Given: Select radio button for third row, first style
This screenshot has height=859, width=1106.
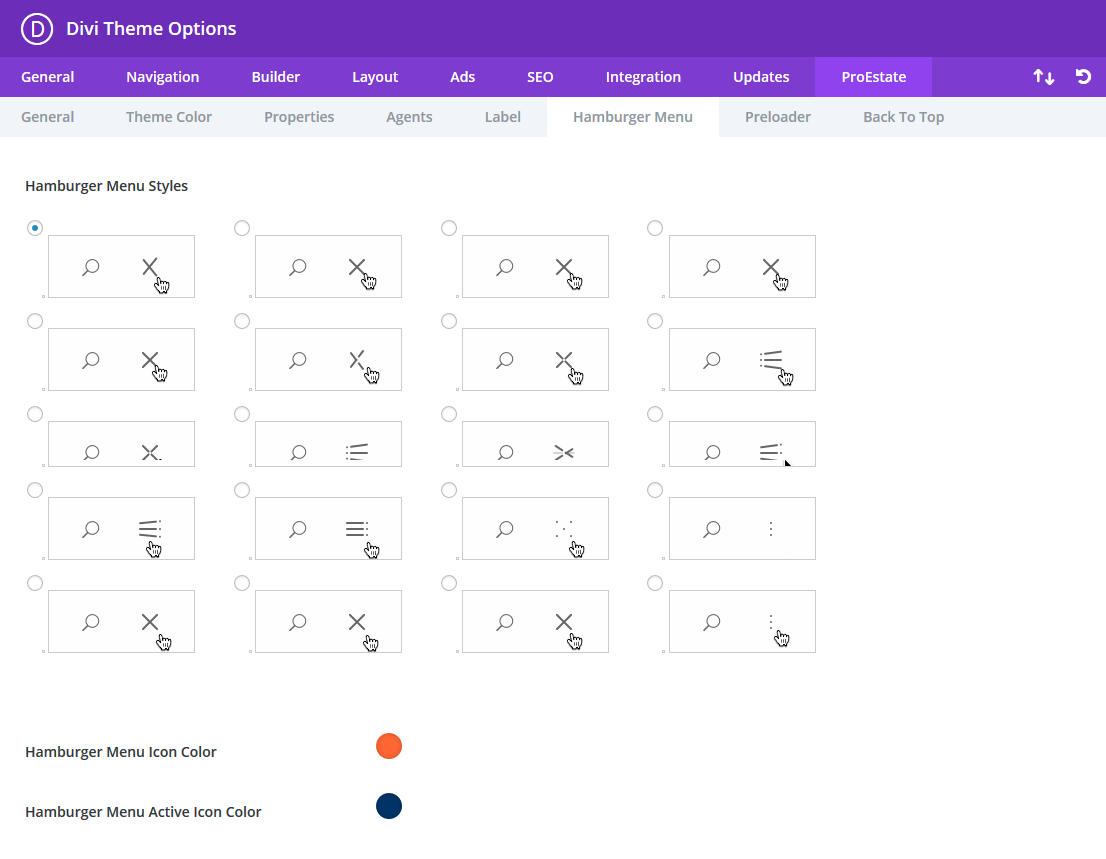Looking at the screenshot, I should [x=35, y=414].
